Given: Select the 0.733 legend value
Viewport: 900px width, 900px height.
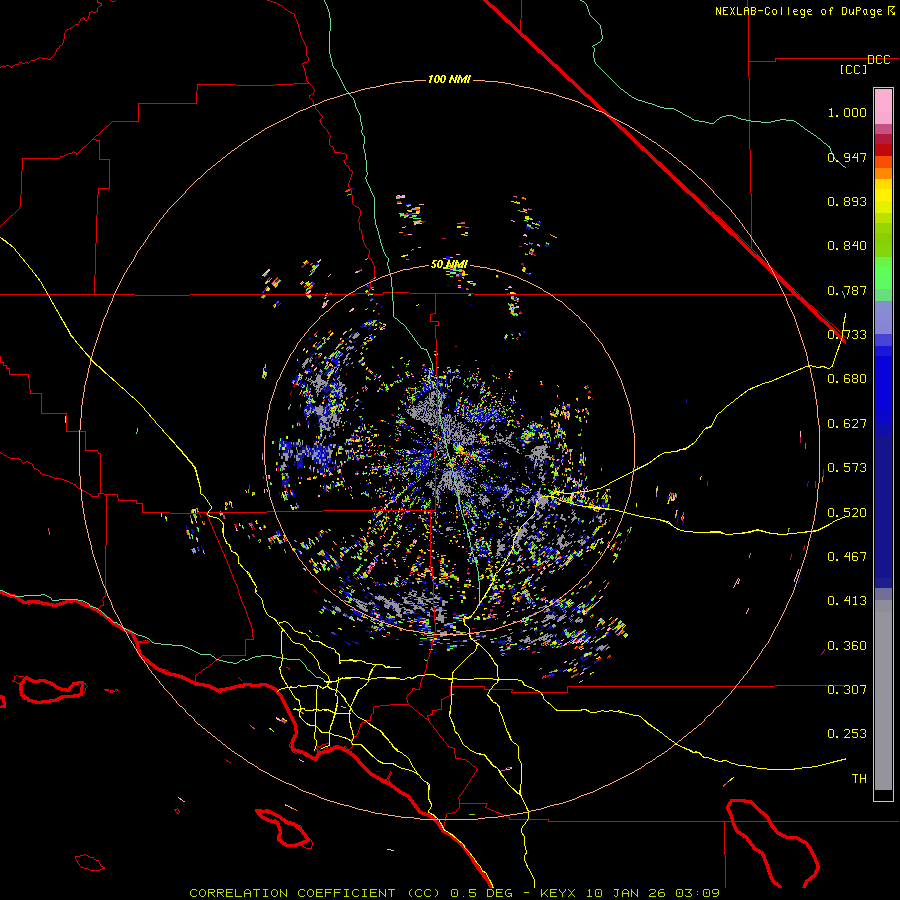Looking at the screenshot, I should (x=847, y=335).
